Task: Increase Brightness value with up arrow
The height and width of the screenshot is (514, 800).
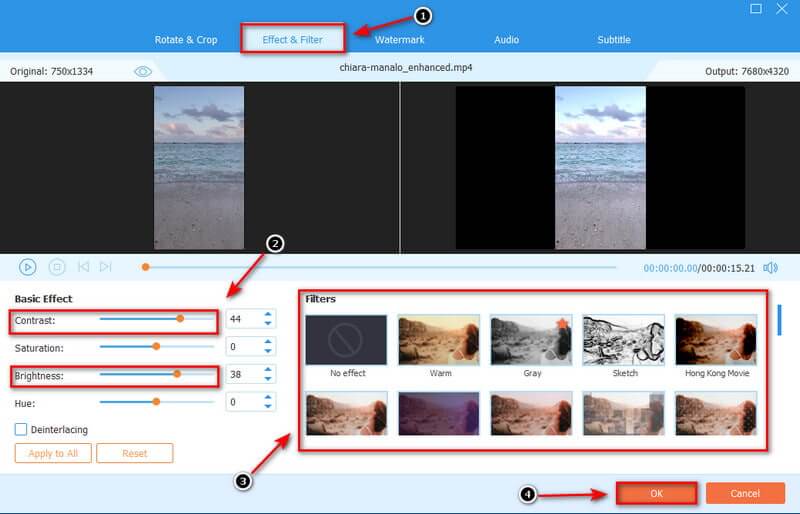Action: click(x=268, y=370)
